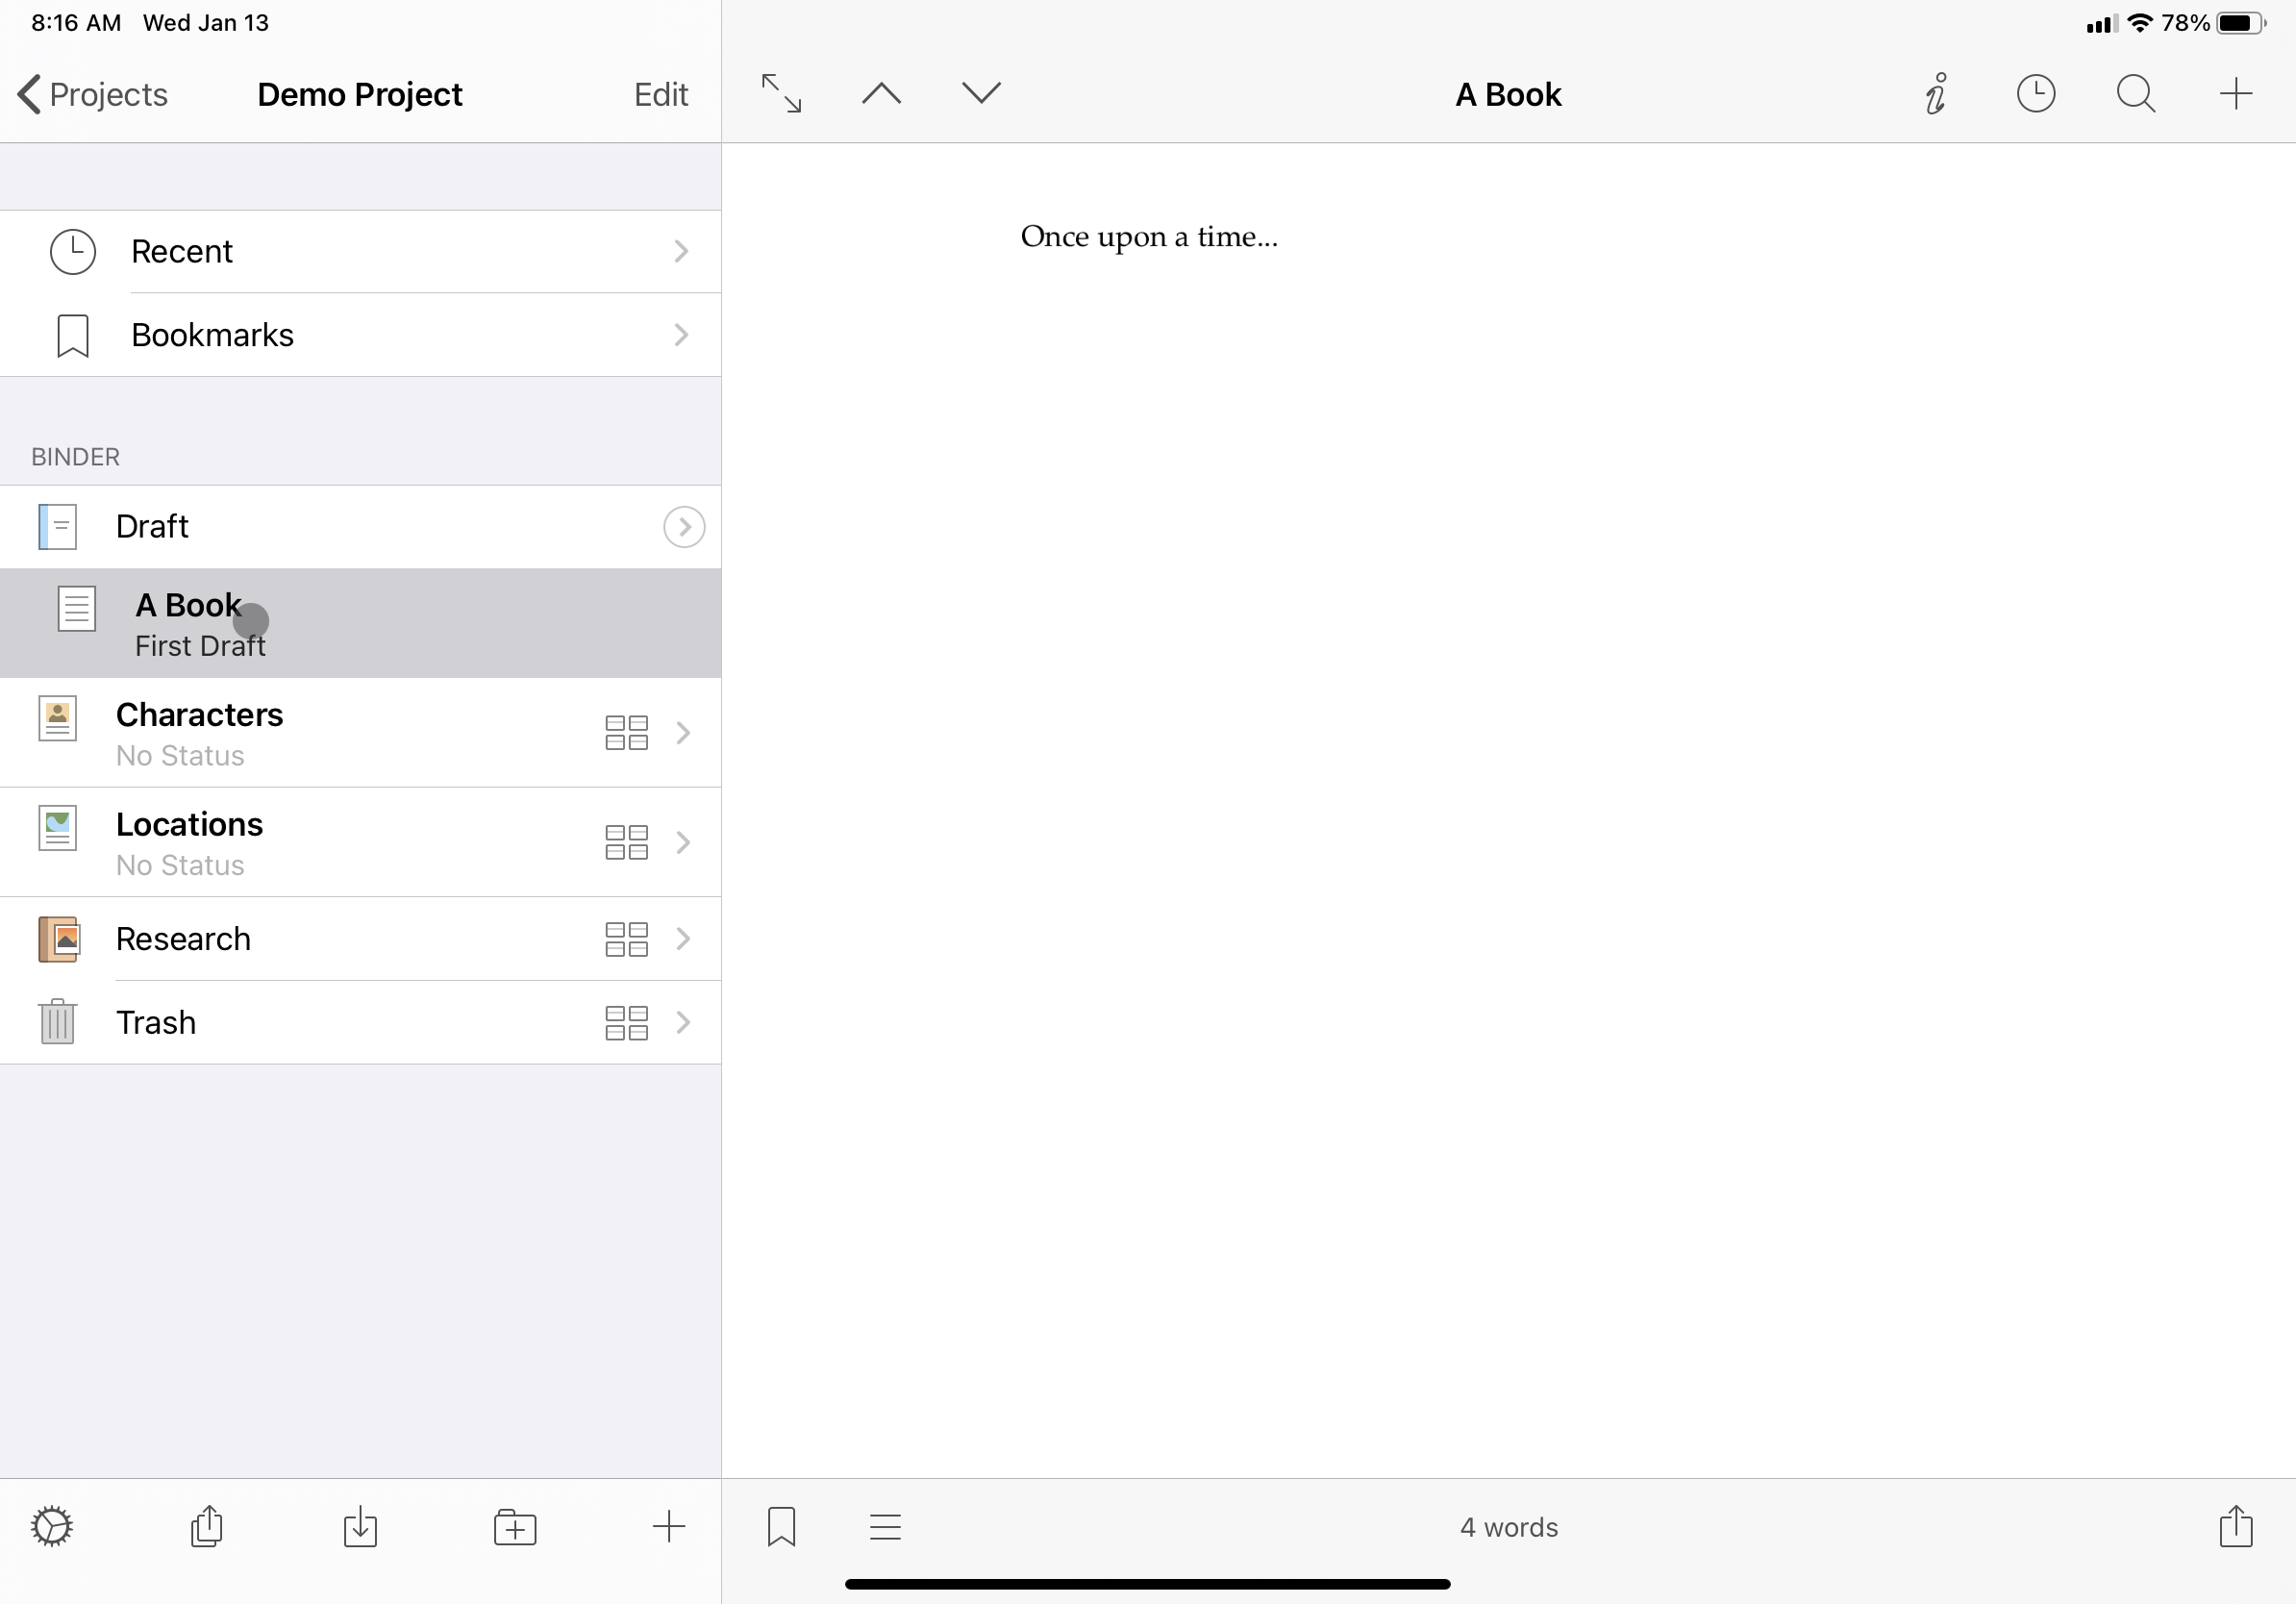
Task: Export document with editor share icon
Action: pos(2235,1527)
